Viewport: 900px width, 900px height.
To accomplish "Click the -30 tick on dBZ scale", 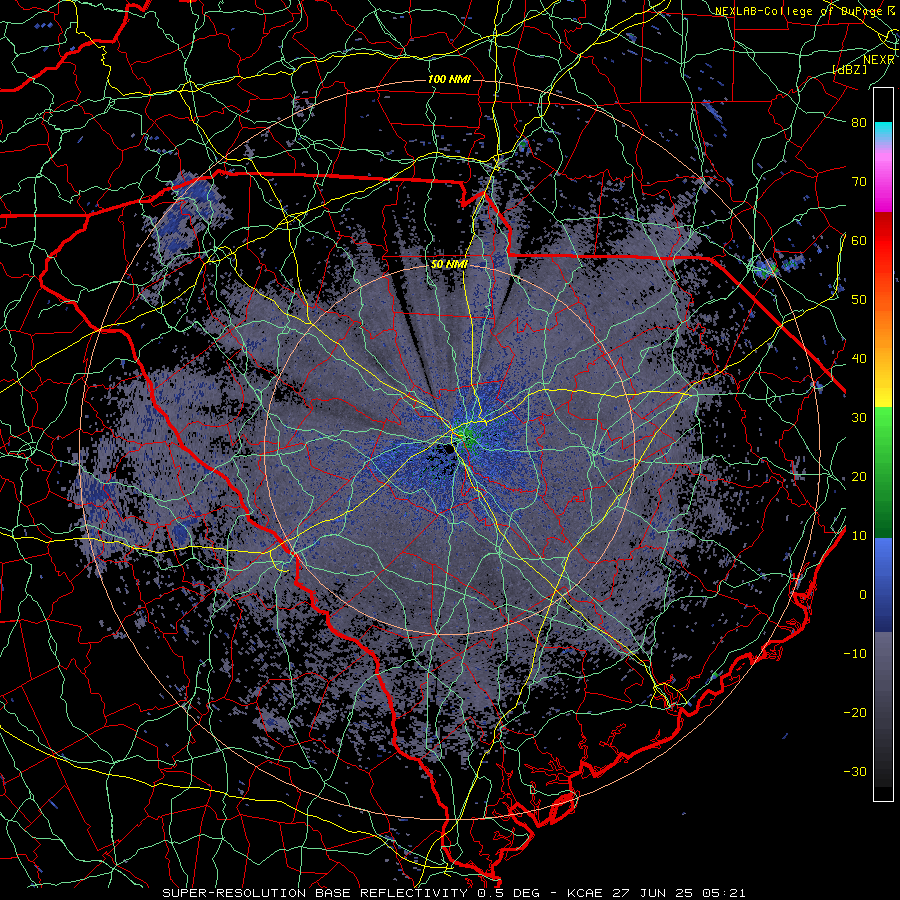I will tap(855, 772).
